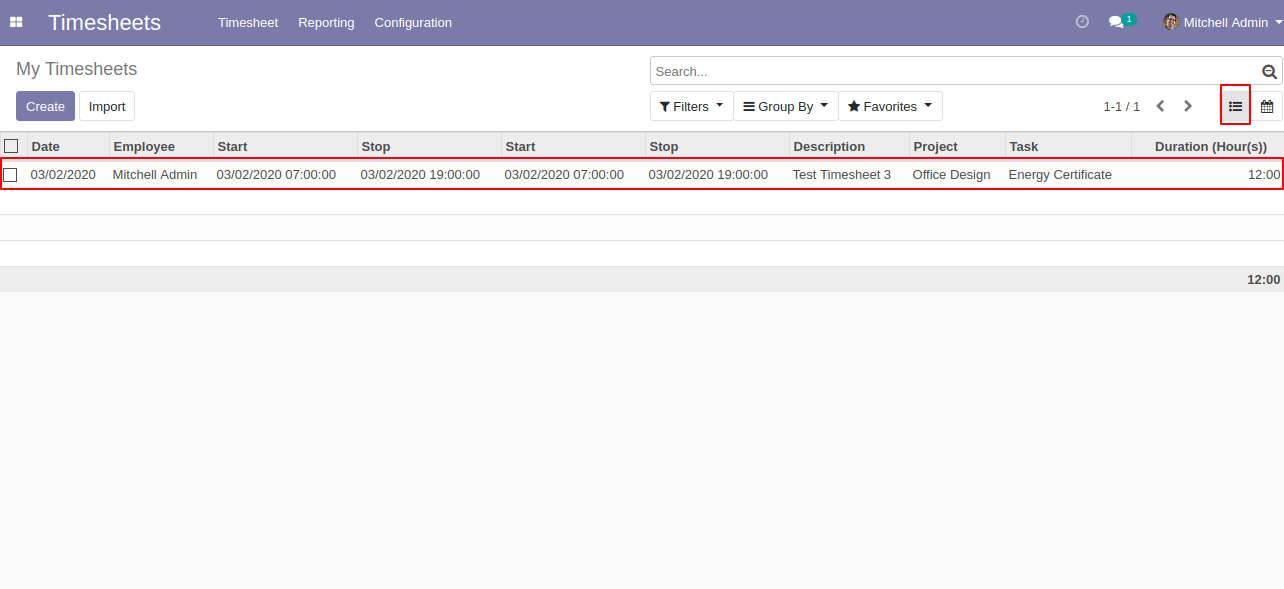Screen dimensions: 1284x589
Task: Open the Timesheet menu
Action: [248, 22]
